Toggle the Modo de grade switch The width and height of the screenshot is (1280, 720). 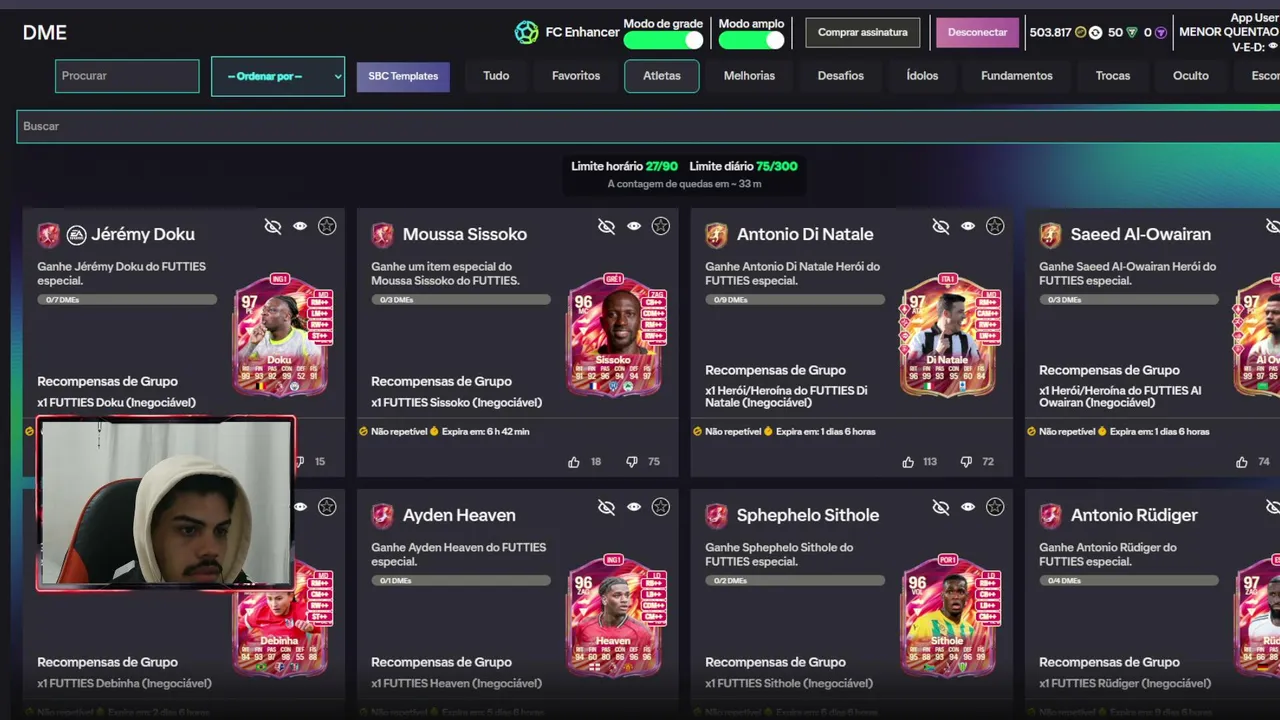664,40
